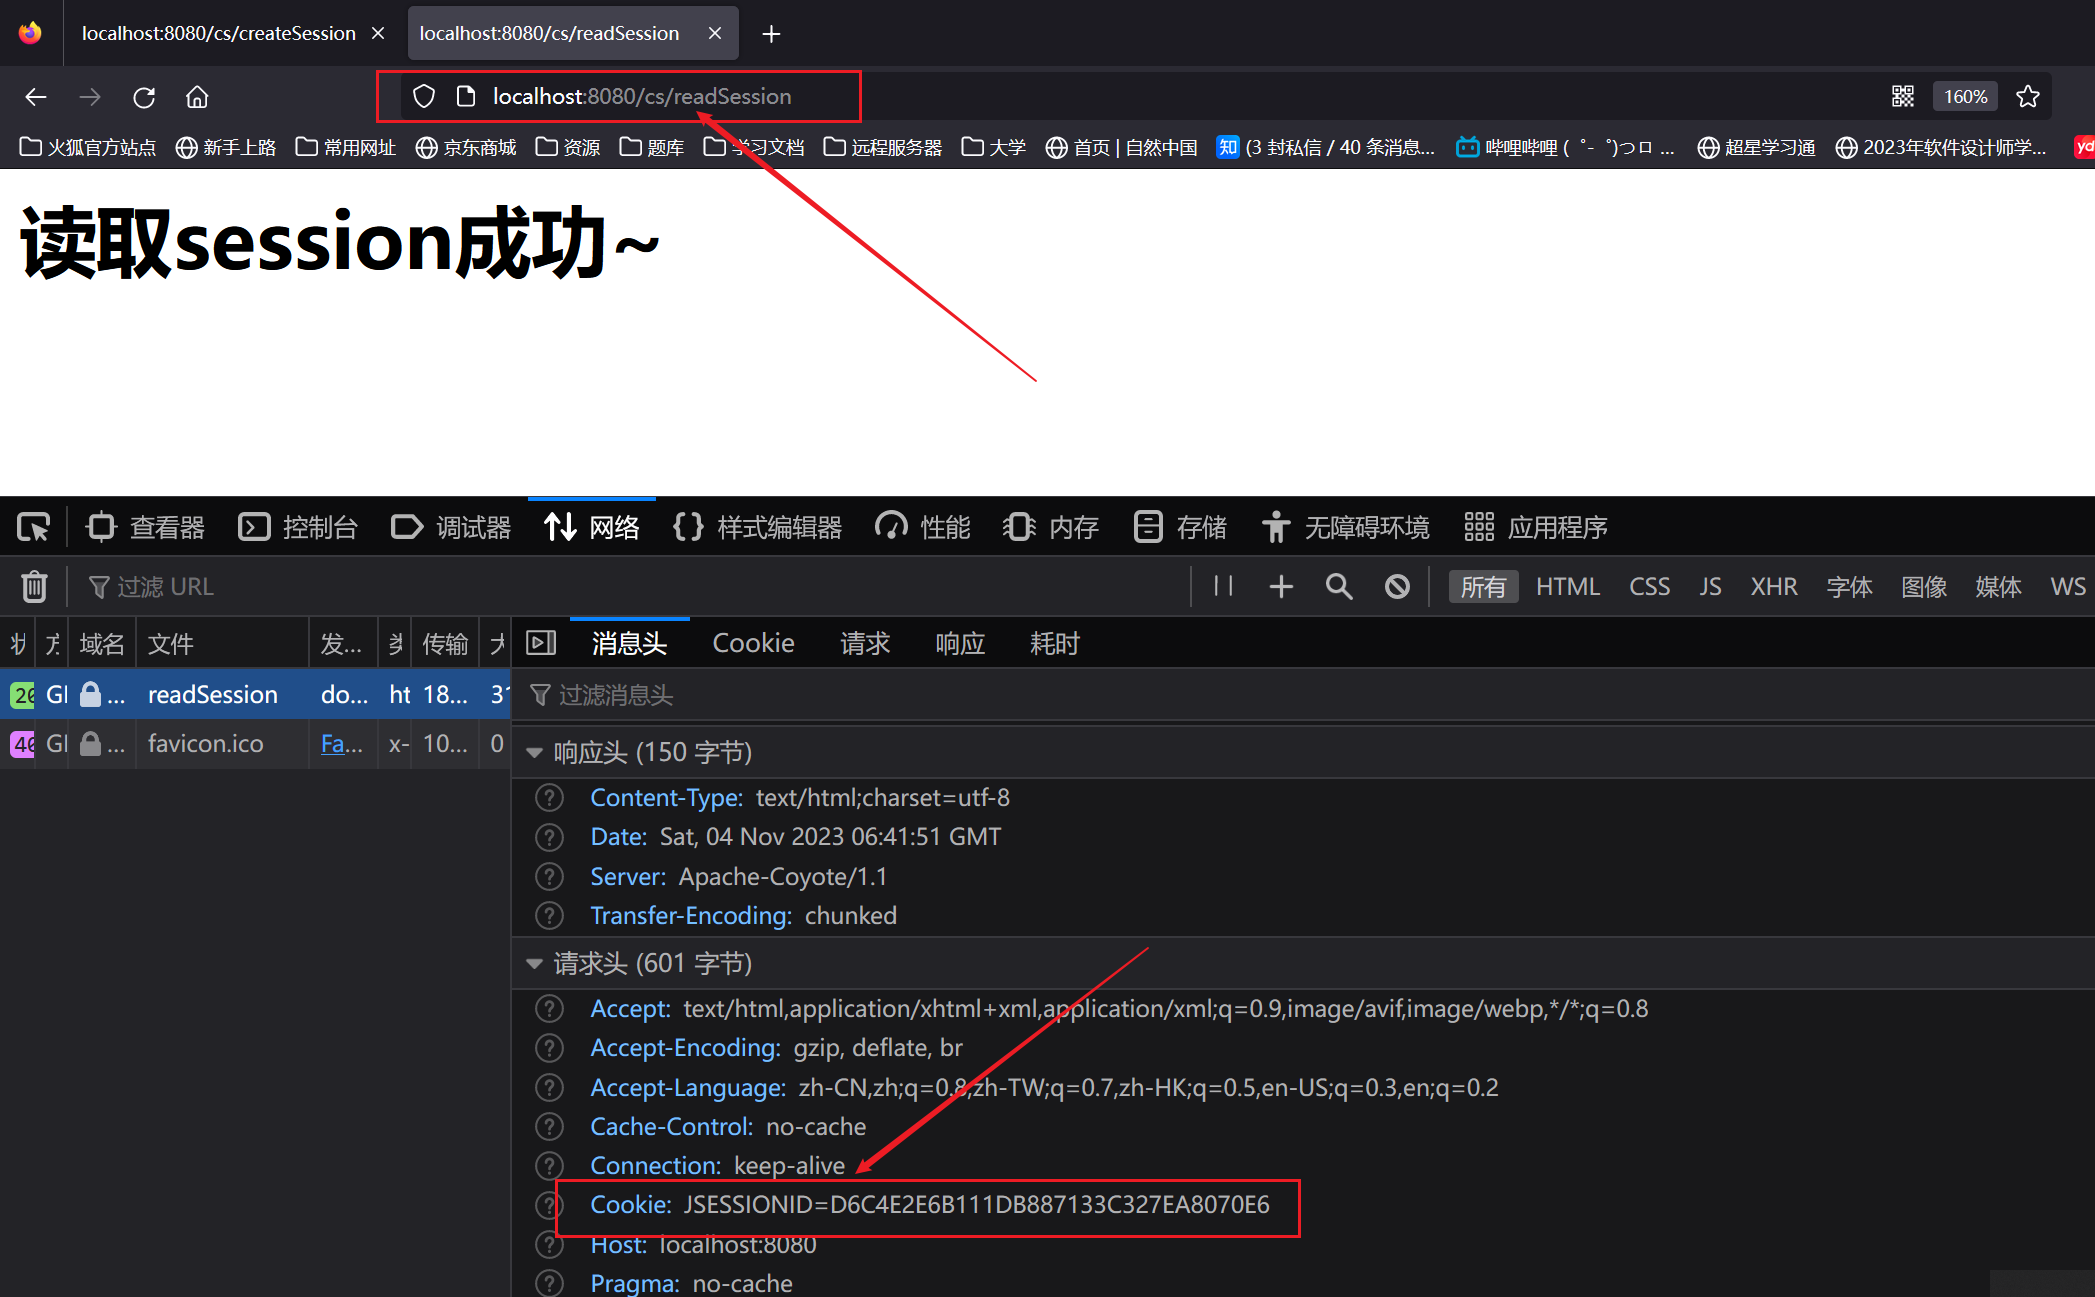Go to the browser home page
Image resolution: width=2095 pixels, height=1297 pixels.
coord(197,97)
